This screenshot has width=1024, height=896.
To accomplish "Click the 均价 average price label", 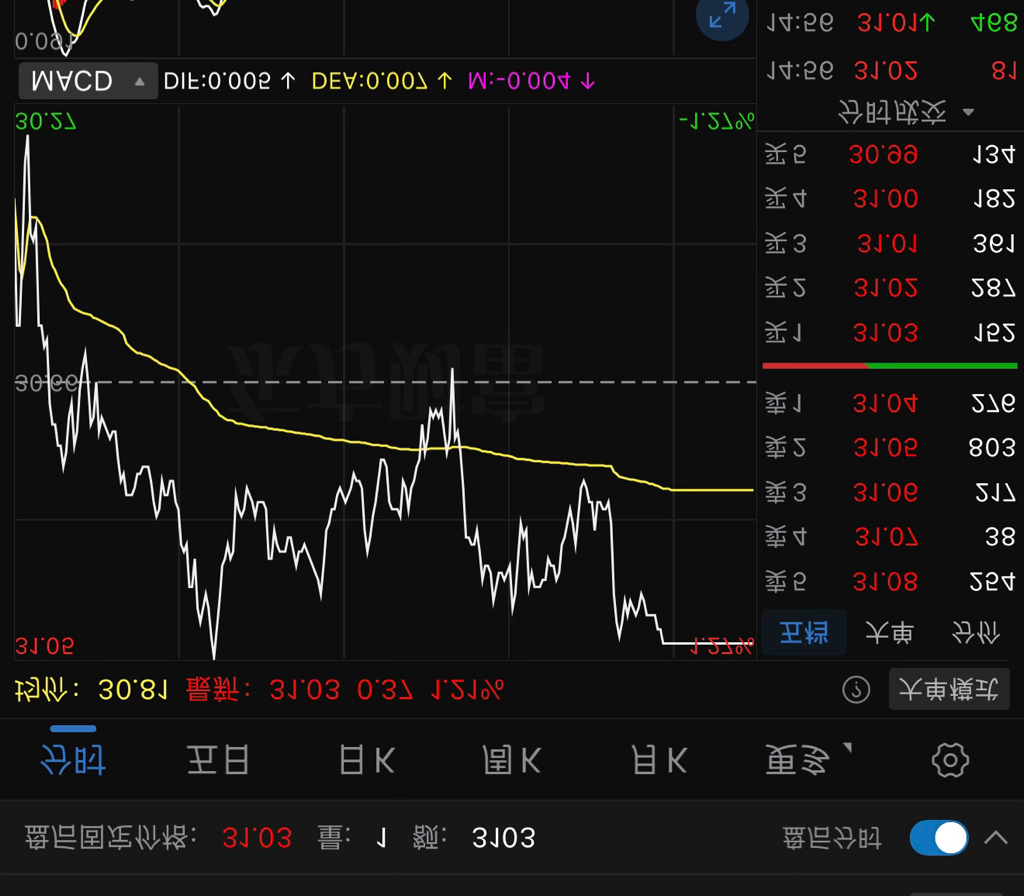I will pos(46,690).
